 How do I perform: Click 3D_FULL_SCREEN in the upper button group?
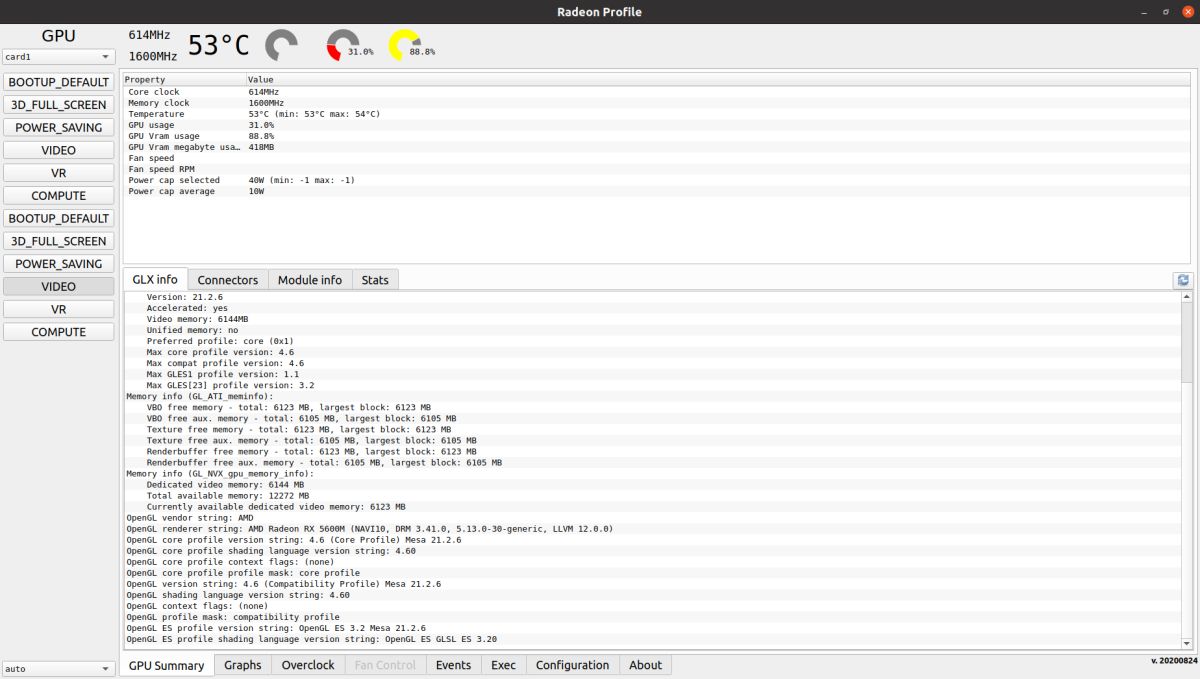pyautogui.click(x=58, y=104)
